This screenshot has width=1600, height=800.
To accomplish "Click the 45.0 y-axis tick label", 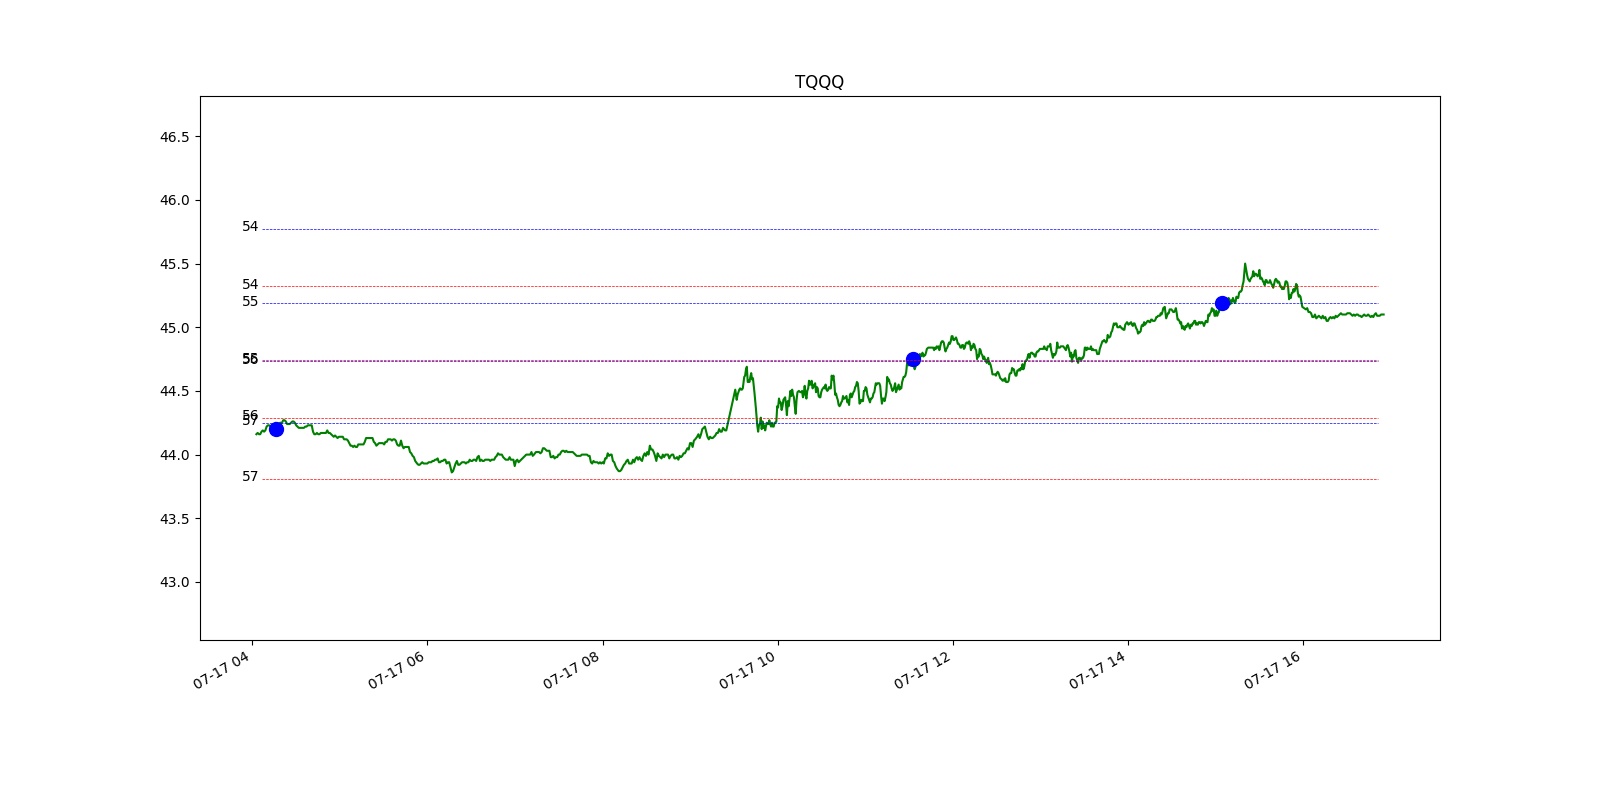I will pos(174,328).
